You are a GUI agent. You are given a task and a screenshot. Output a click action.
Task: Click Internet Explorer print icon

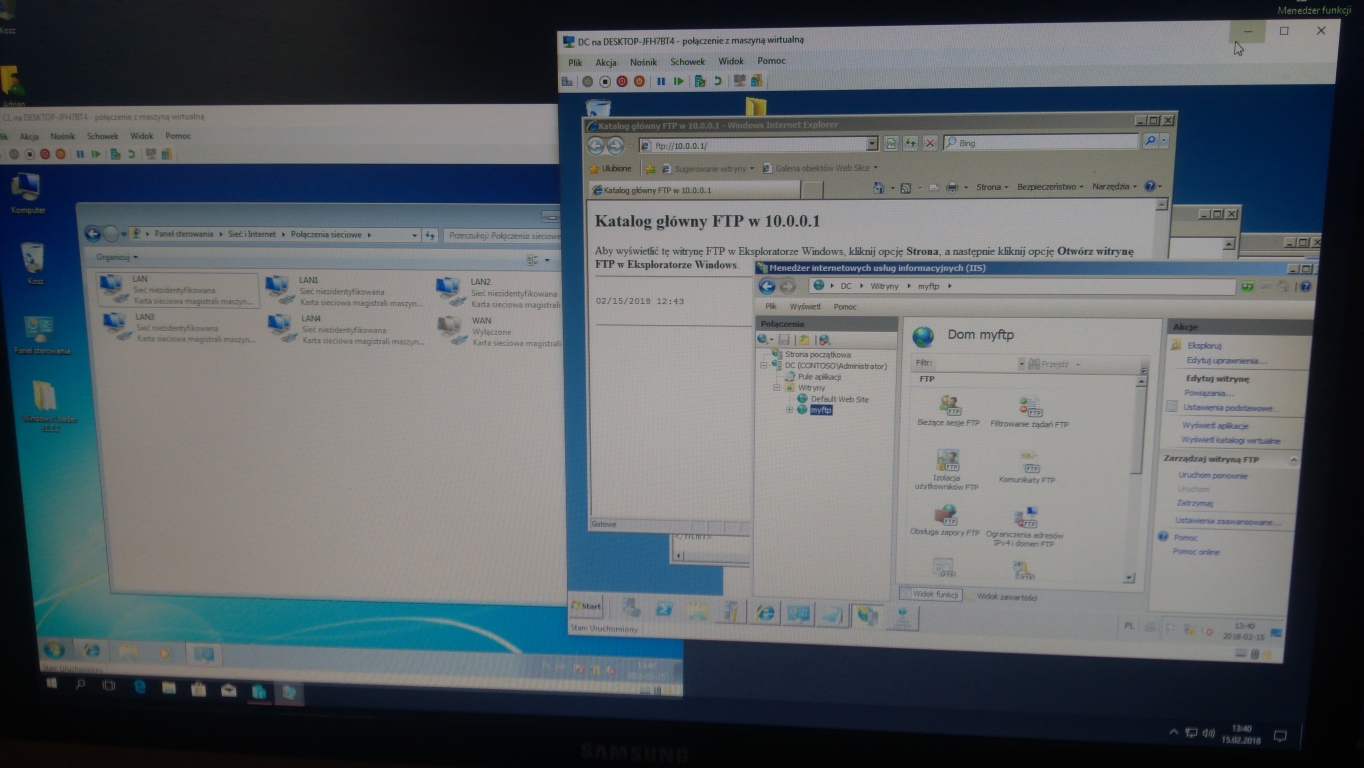pyautogui.click(x=952, y=187)
